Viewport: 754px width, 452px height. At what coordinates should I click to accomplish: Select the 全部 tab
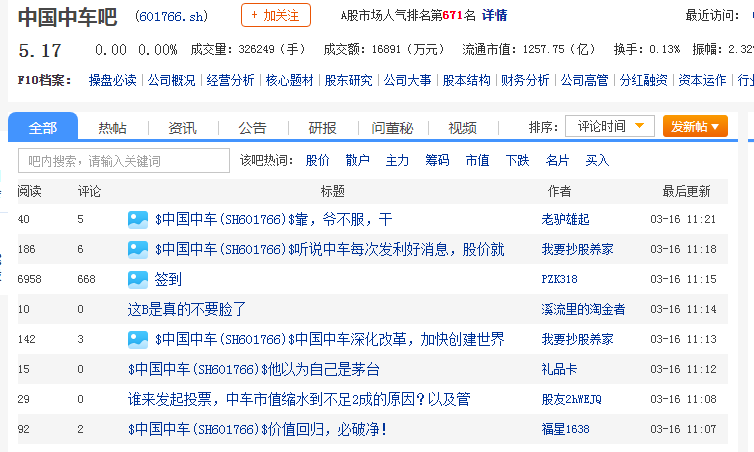[43, 127]
